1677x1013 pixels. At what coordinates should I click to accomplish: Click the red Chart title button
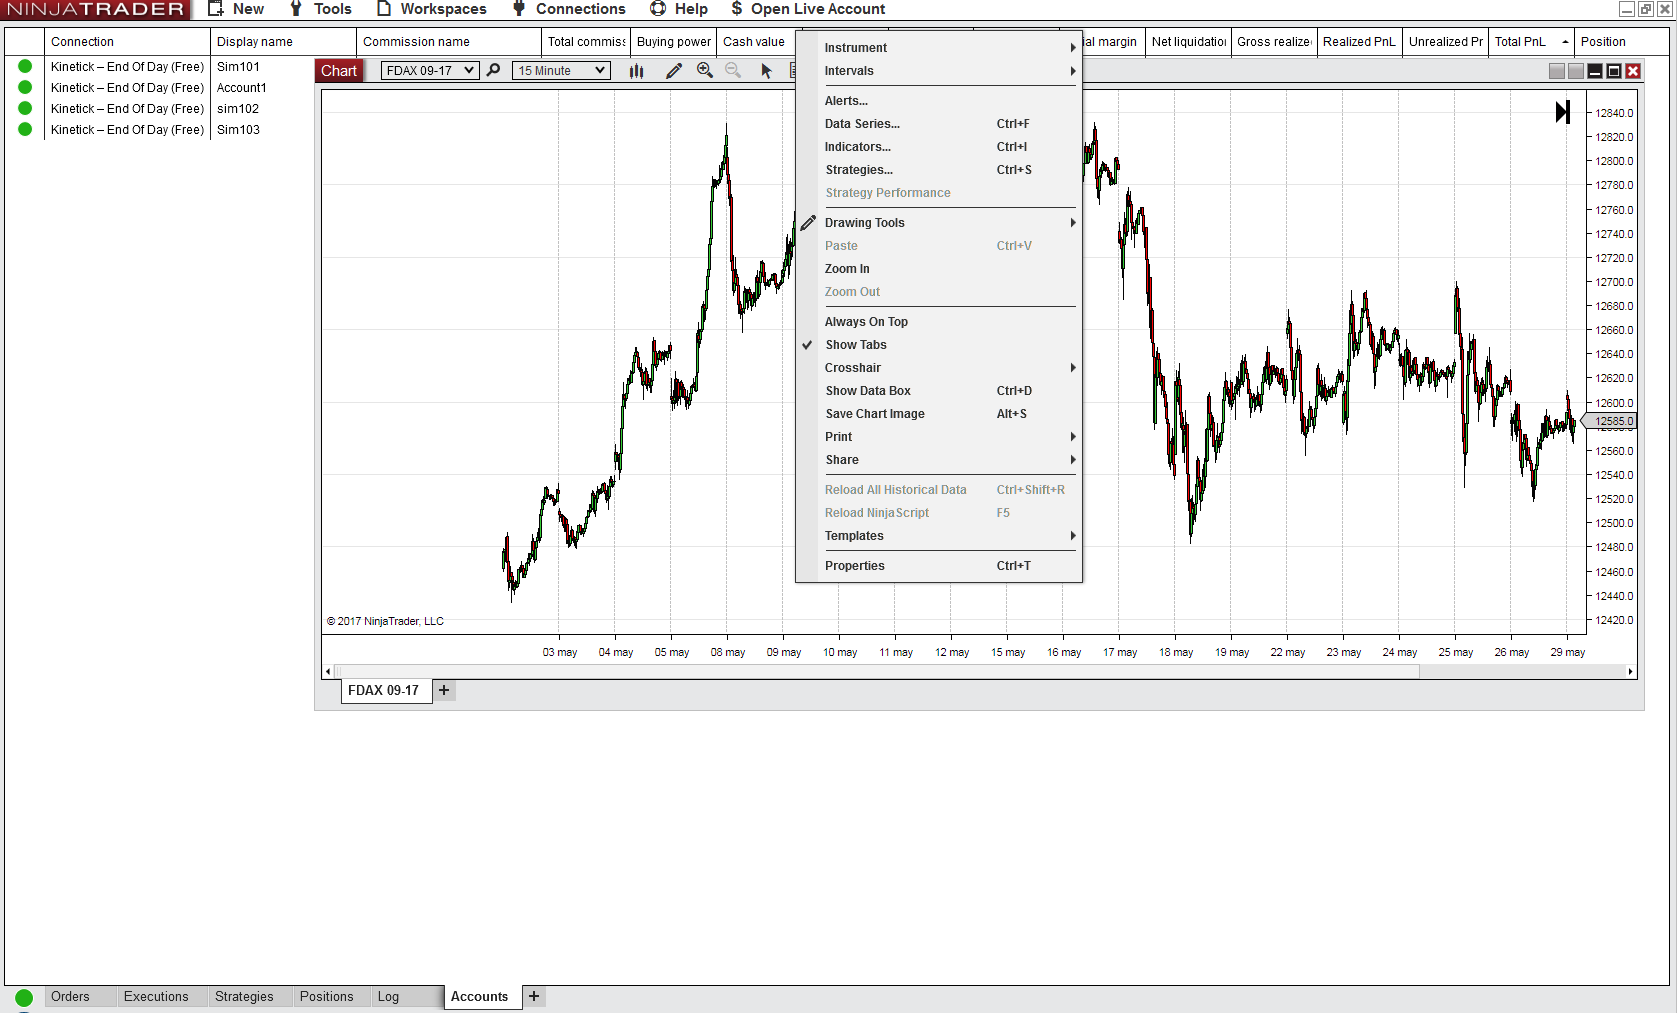(339, 71)
